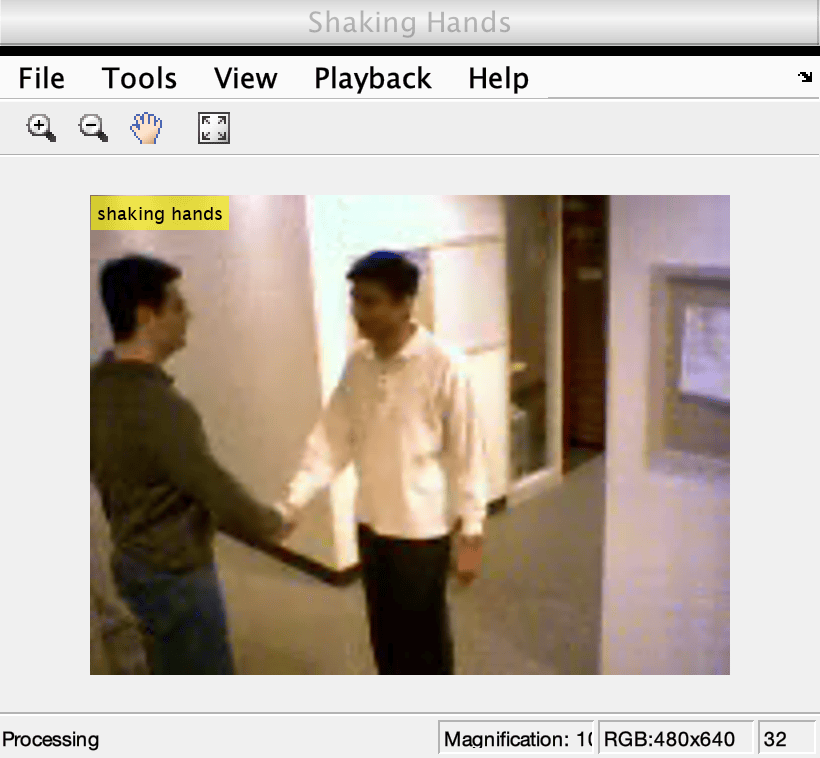The width and height of the screenshot is (820, 758).
Task: Click the Processing status text
Action: [51, 739]
